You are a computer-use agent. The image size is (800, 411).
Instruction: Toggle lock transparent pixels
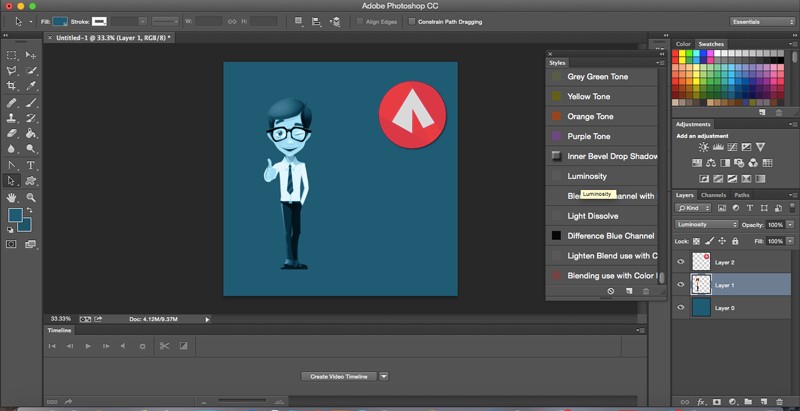point(696,241)
